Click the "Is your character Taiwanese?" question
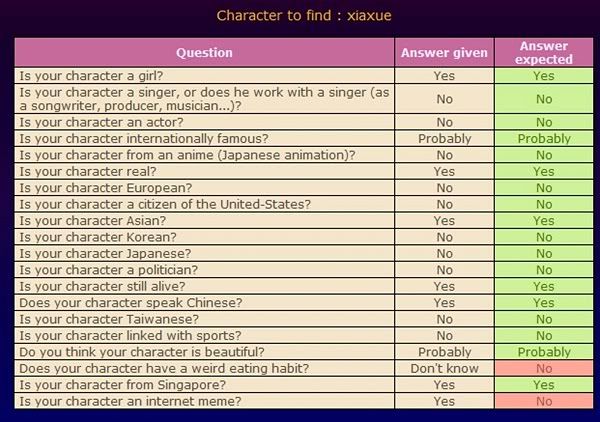 coord(94,319)
